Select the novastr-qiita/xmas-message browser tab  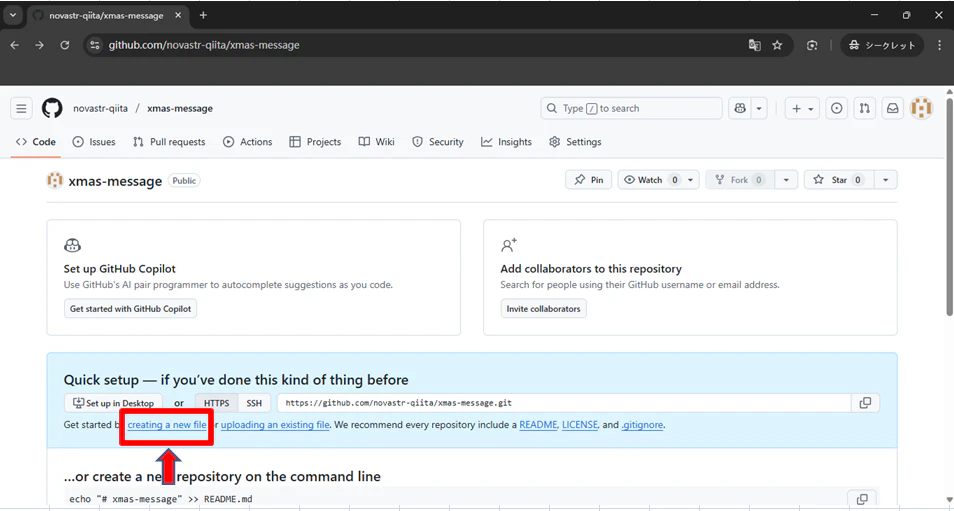[x=106, y=15]
